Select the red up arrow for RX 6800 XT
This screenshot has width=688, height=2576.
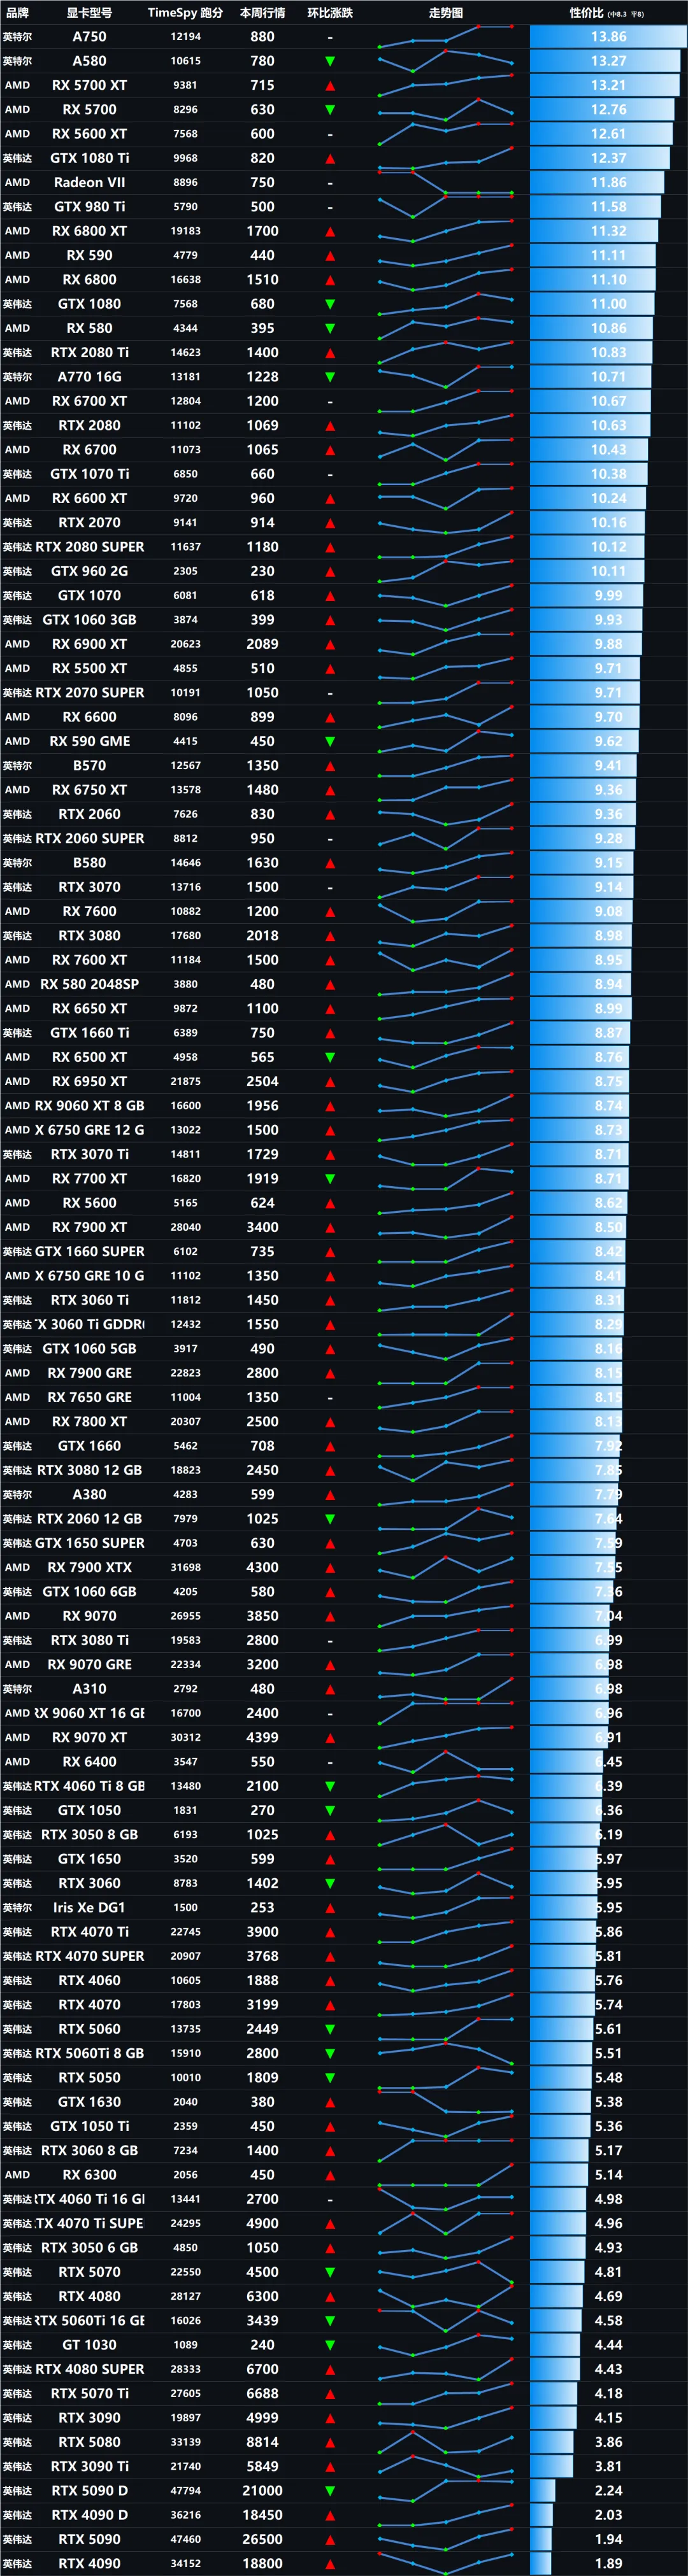click(330, 232)
